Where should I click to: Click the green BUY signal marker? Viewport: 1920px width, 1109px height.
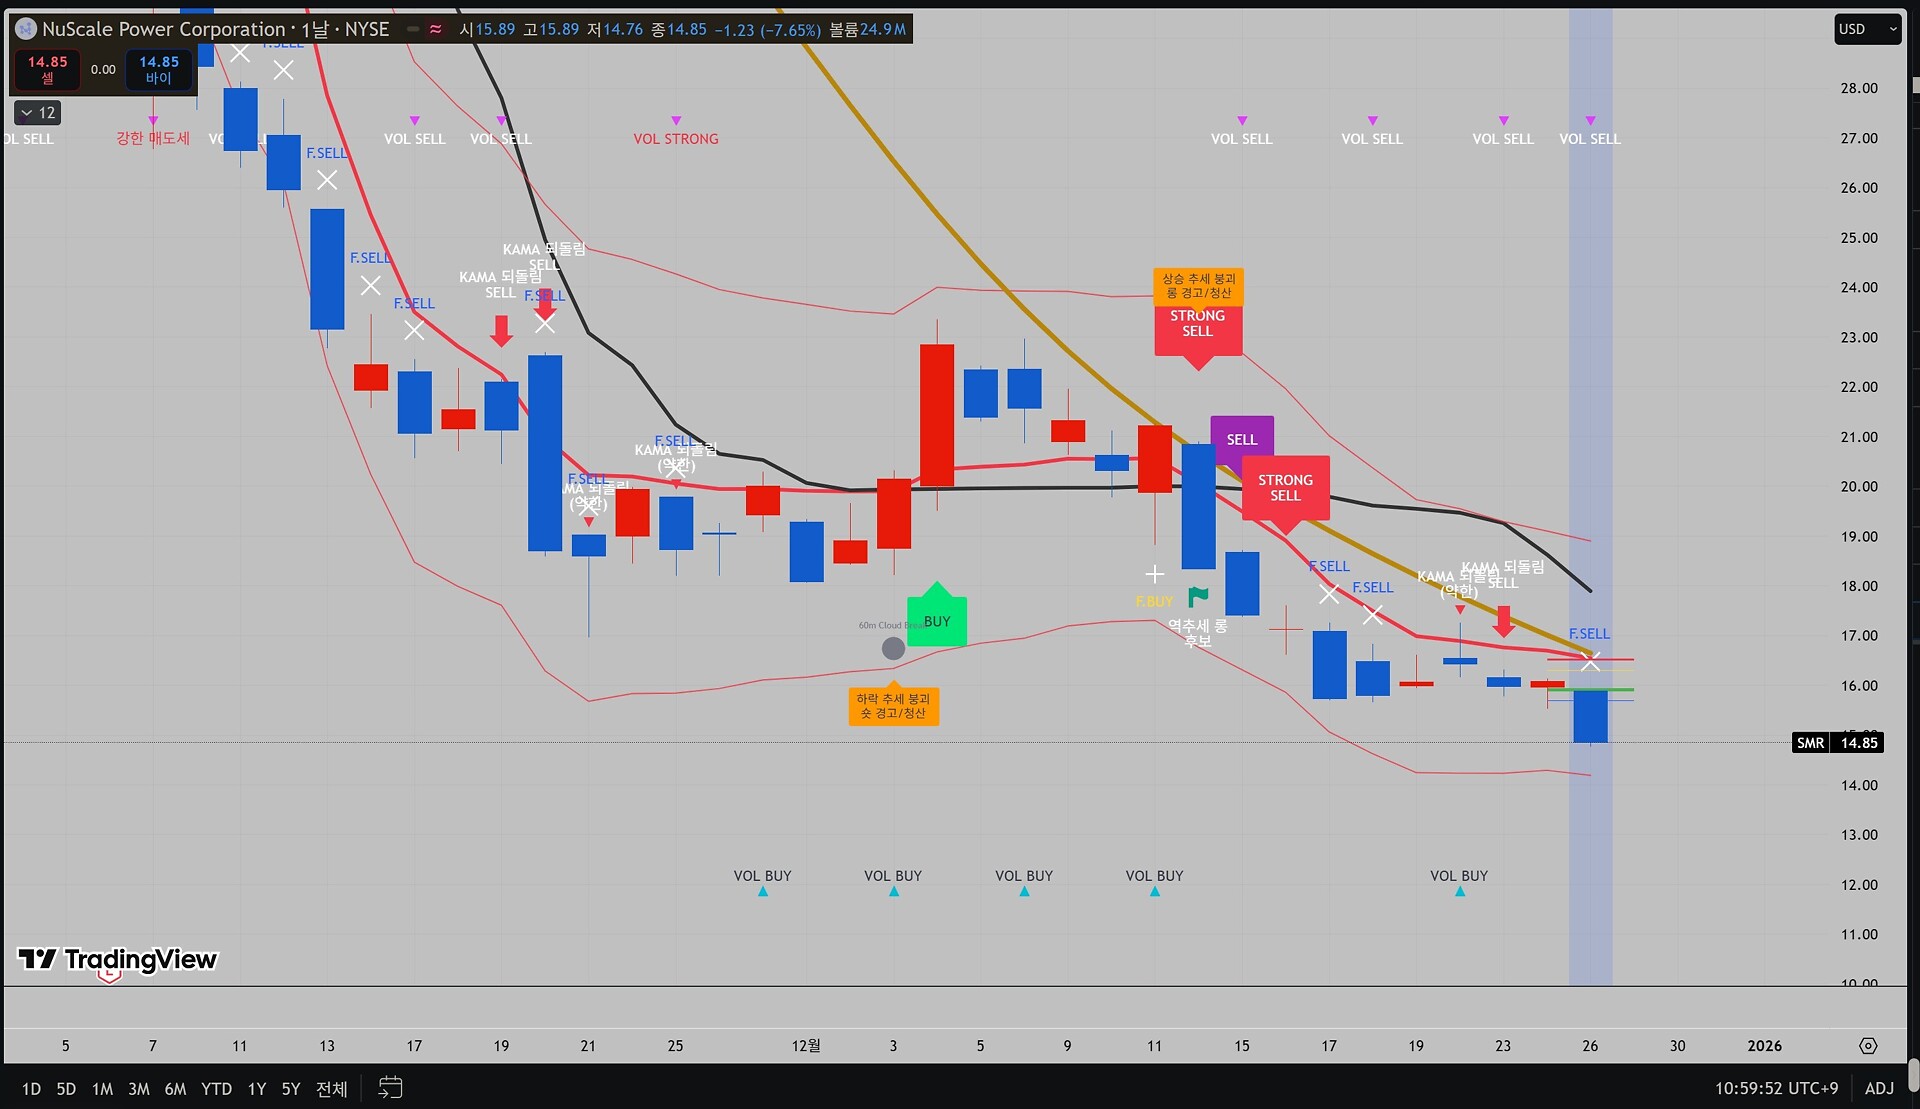tap(936, 620)
